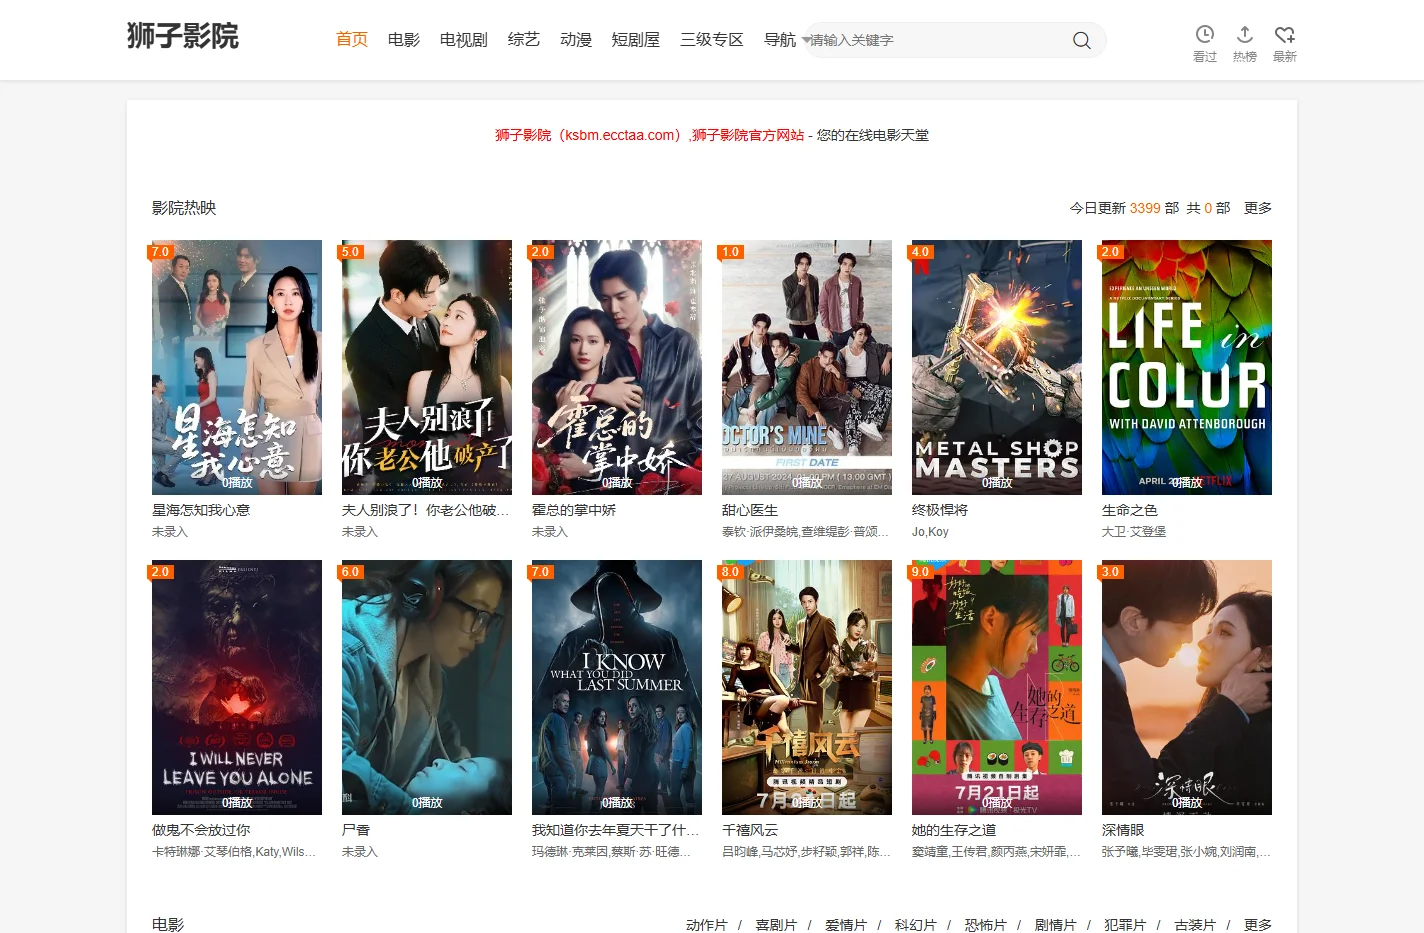The width and height of the screenshot is (1424, 933).
Task: Select the 爱情片 genre link
Action: pos(846,925)
